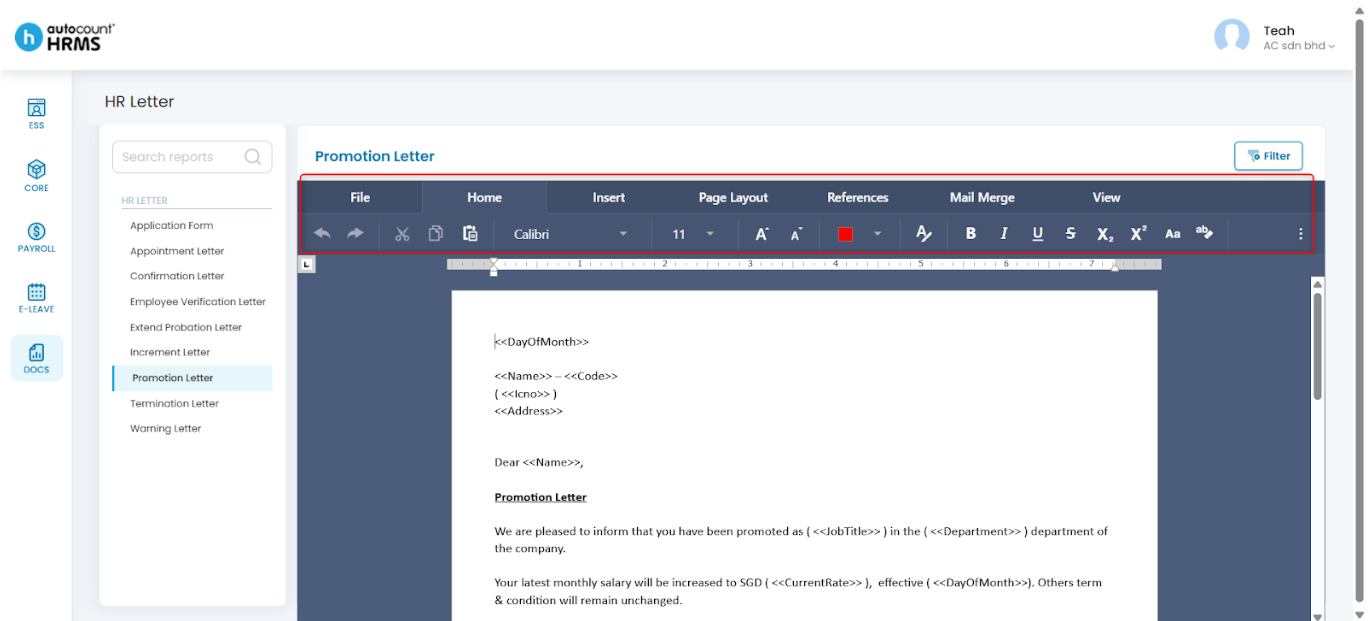Screen dimensions: 1368x621
Task: Click the Paste clipboard icon
Action: [470, 233]
